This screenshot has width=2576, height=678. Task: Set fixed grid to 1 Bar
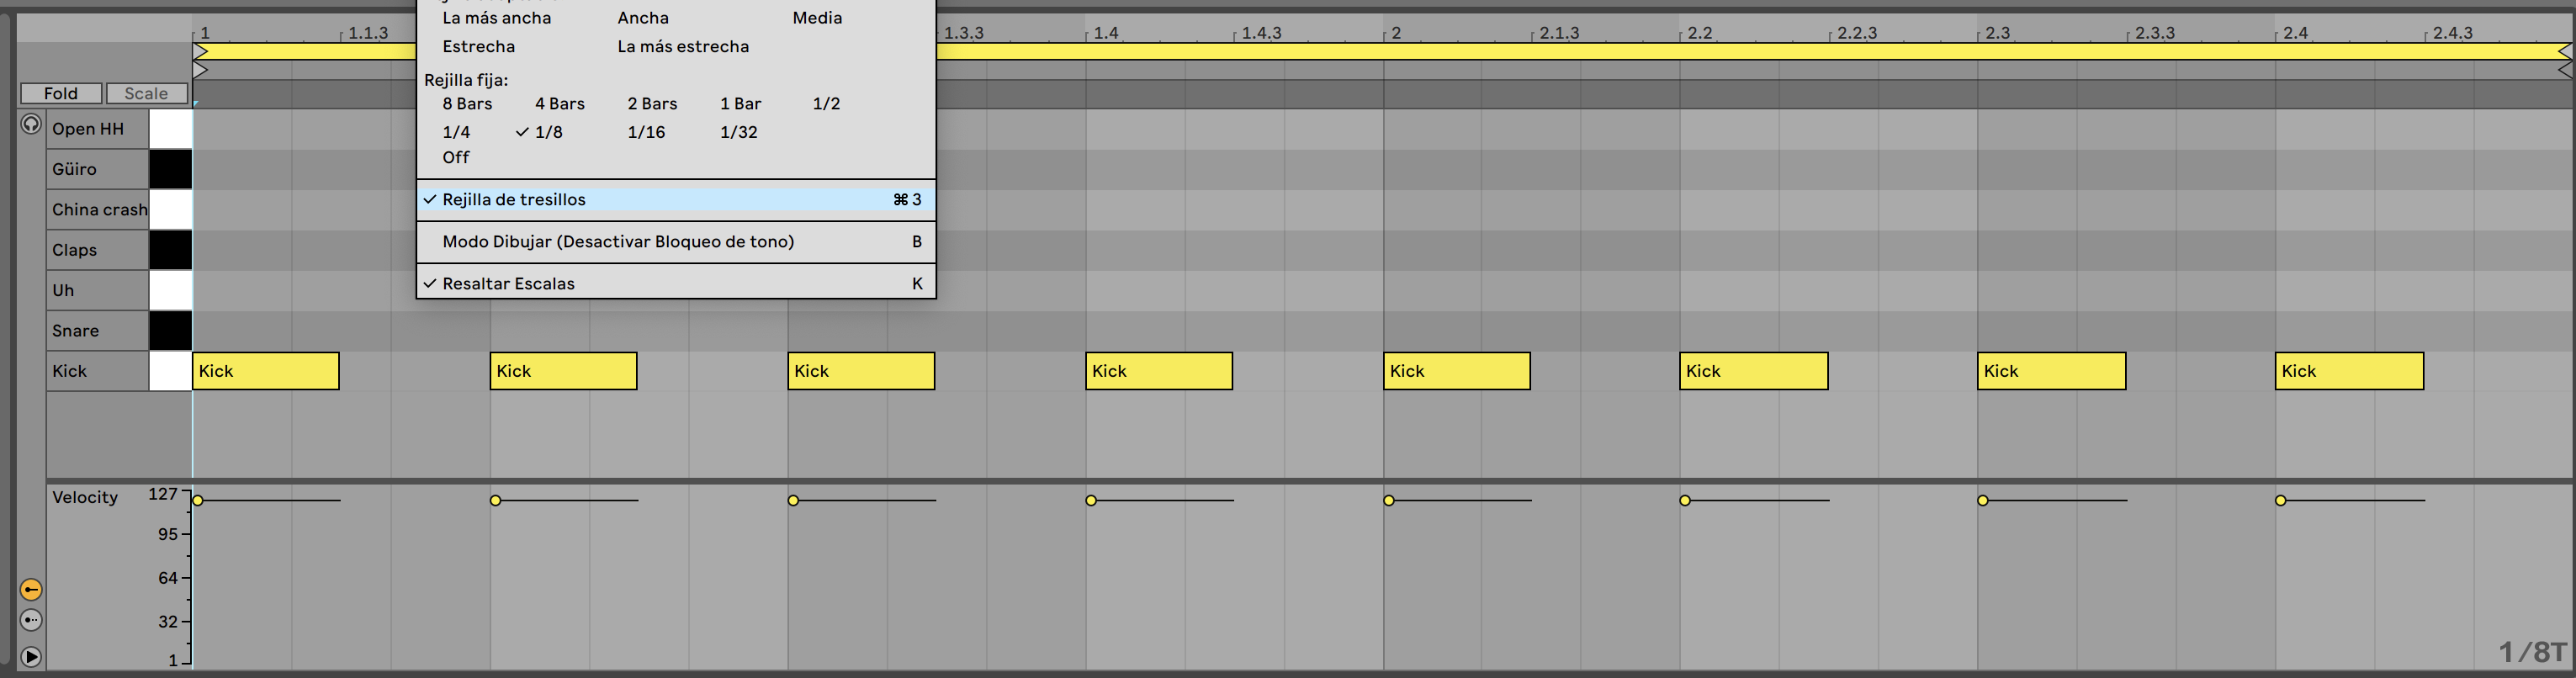pyautogui.click(x=740, y=104)
